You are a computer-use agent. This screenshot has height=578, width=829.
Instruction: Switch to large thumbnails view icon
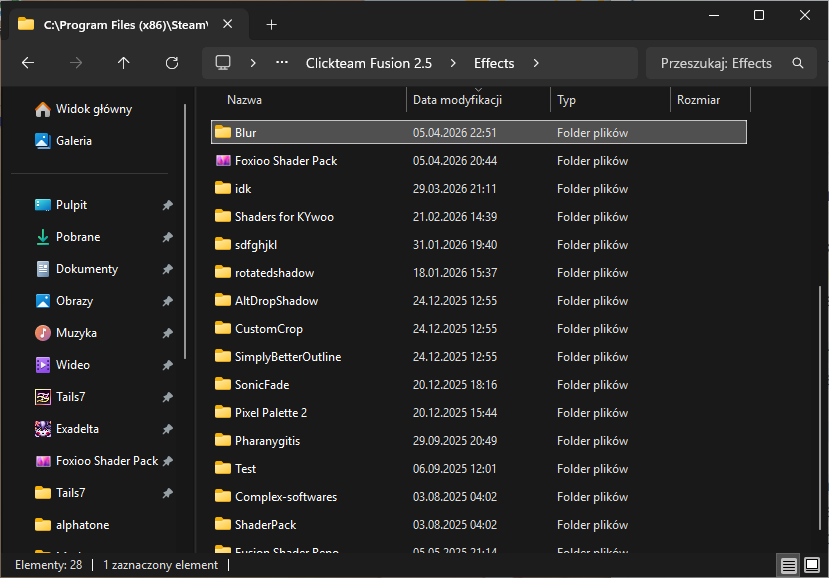812,565
